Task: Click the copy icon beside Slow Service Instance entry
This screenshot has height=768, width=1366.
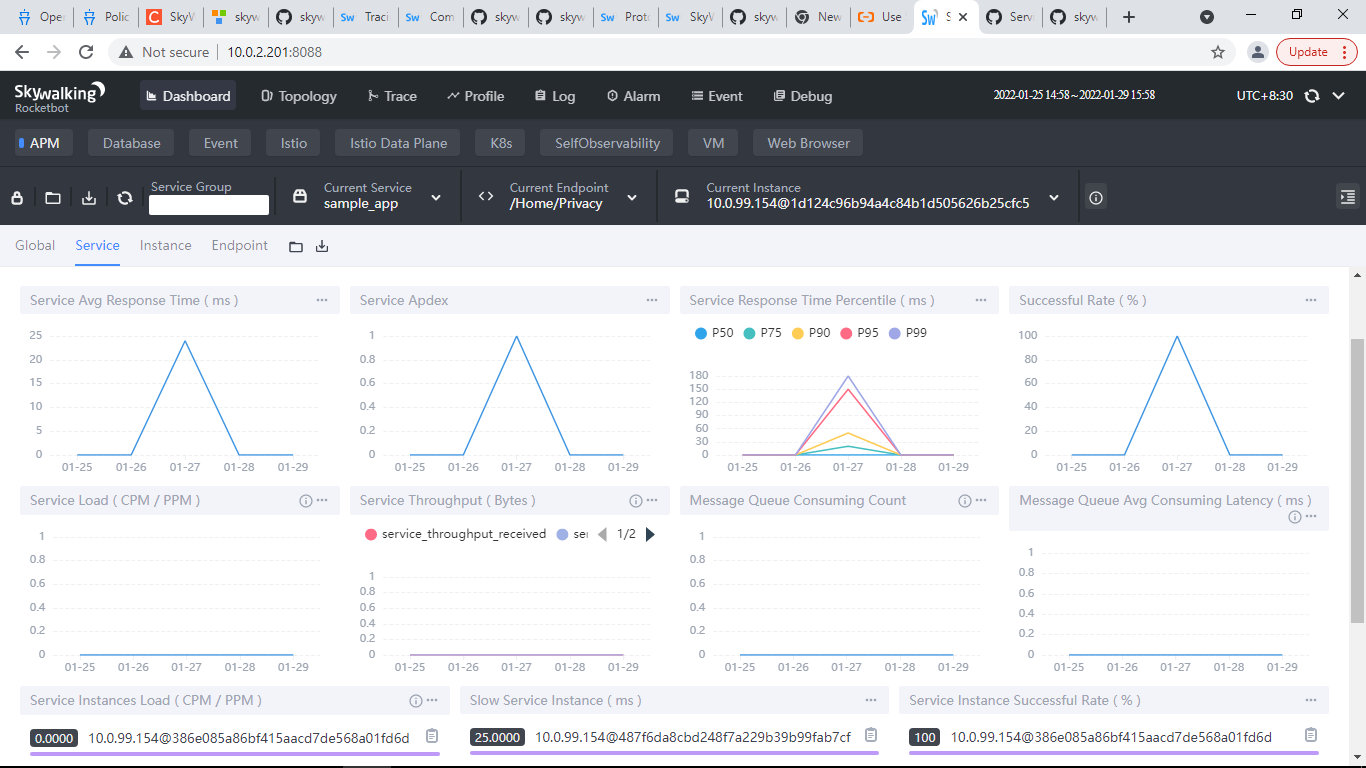Action: (870, 735)
